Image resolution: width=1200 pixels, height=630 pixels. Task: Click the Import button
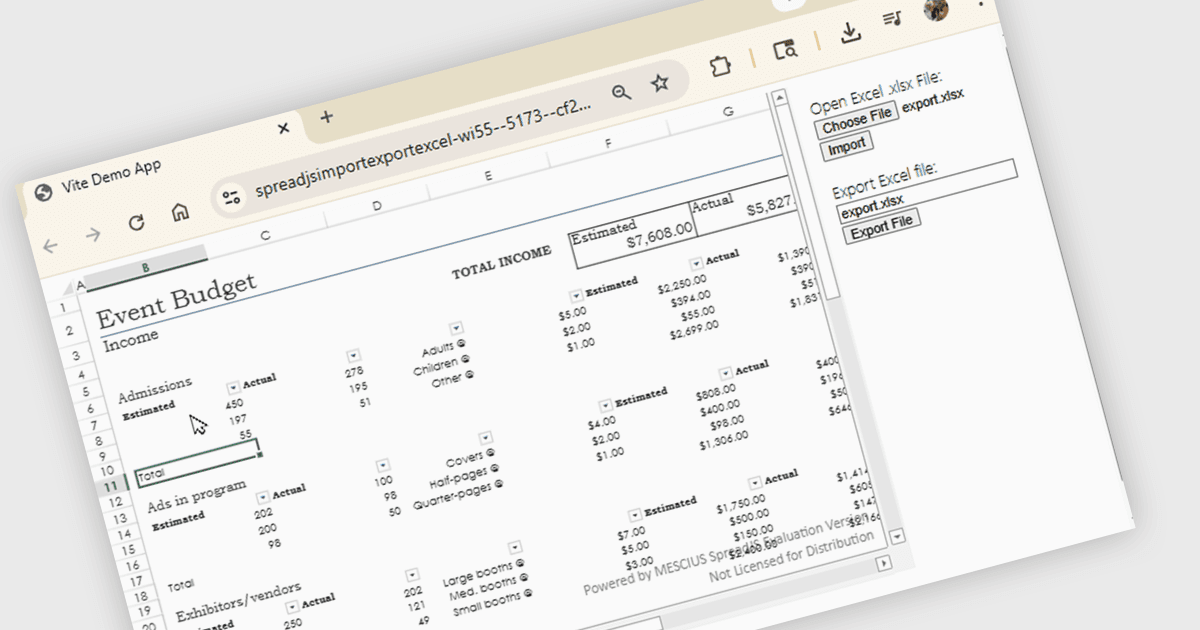pos(847,146)
